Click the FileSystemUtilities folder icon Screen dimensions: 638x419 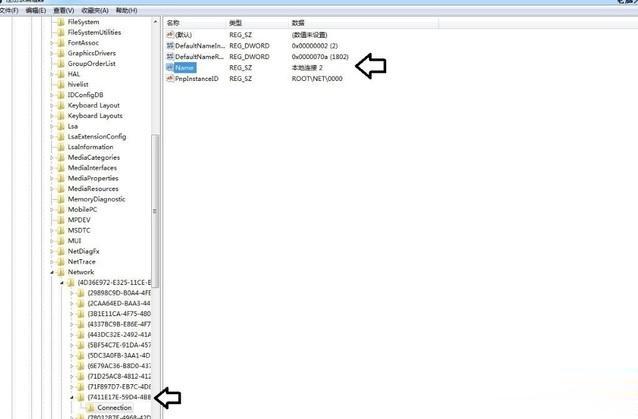coord(61,33)
